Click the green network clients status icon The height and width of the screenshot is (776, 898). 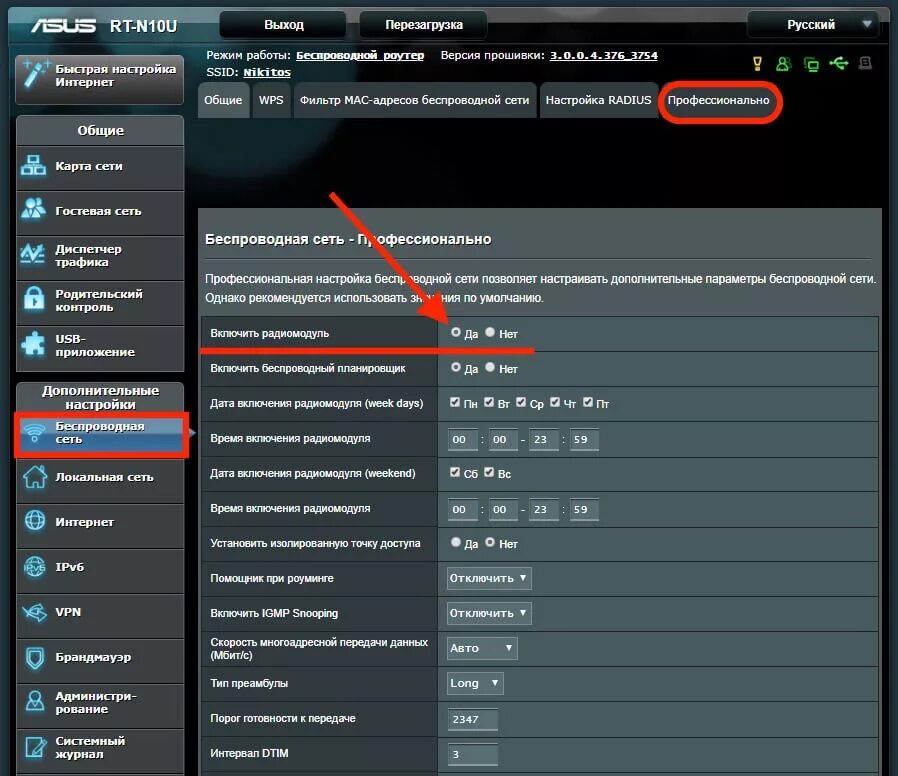click(x=811, y=64)
